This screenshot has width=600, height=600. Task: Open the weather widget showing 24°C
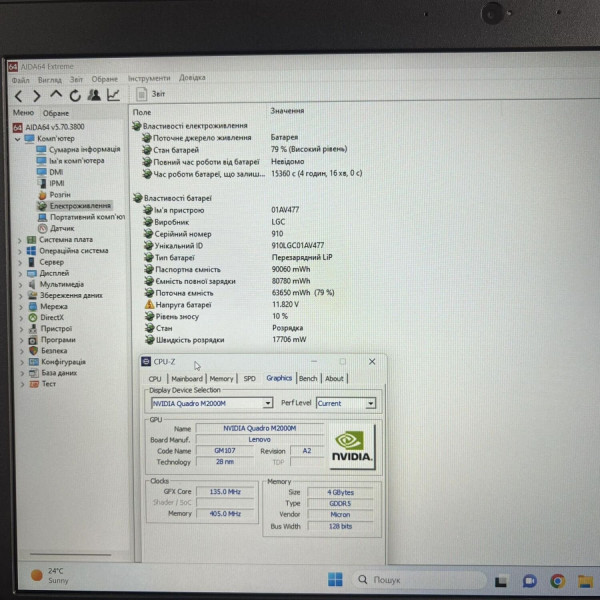point(50,576)
